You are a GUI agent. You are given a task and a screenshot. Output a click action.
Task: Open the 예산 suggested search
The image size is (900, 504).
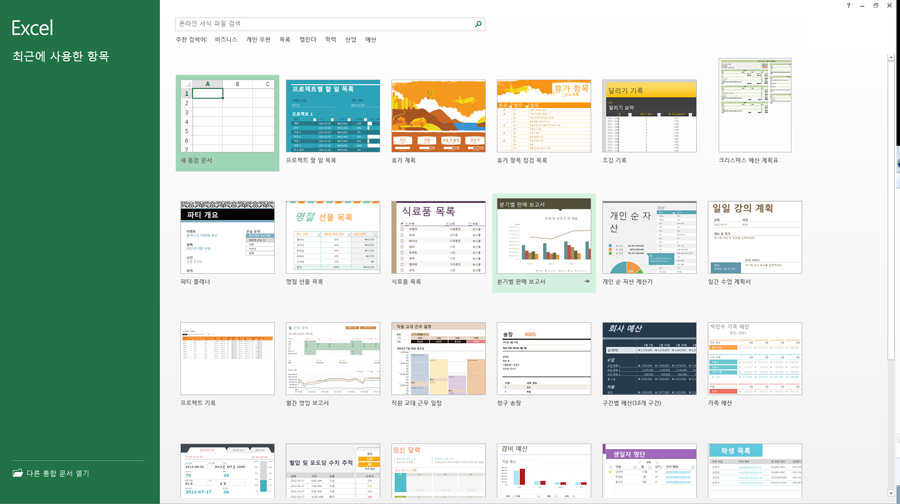pyautogui.click(x=371, y=40)
